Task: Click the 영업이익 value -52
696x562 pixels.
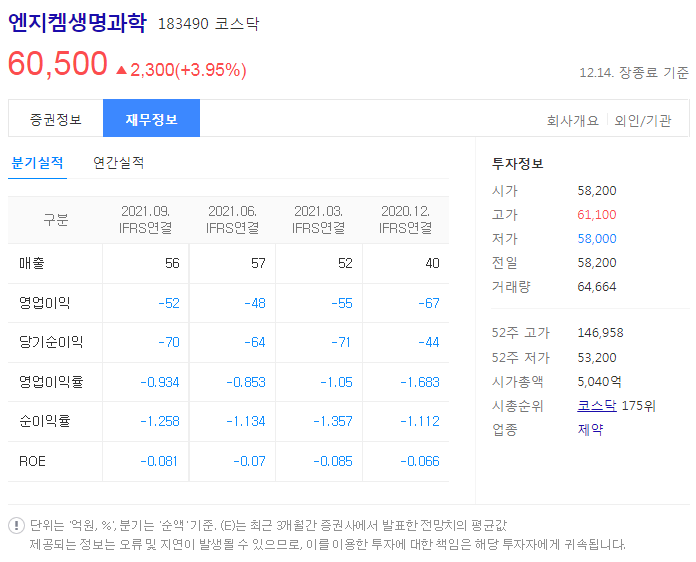Action: [169, 303]
